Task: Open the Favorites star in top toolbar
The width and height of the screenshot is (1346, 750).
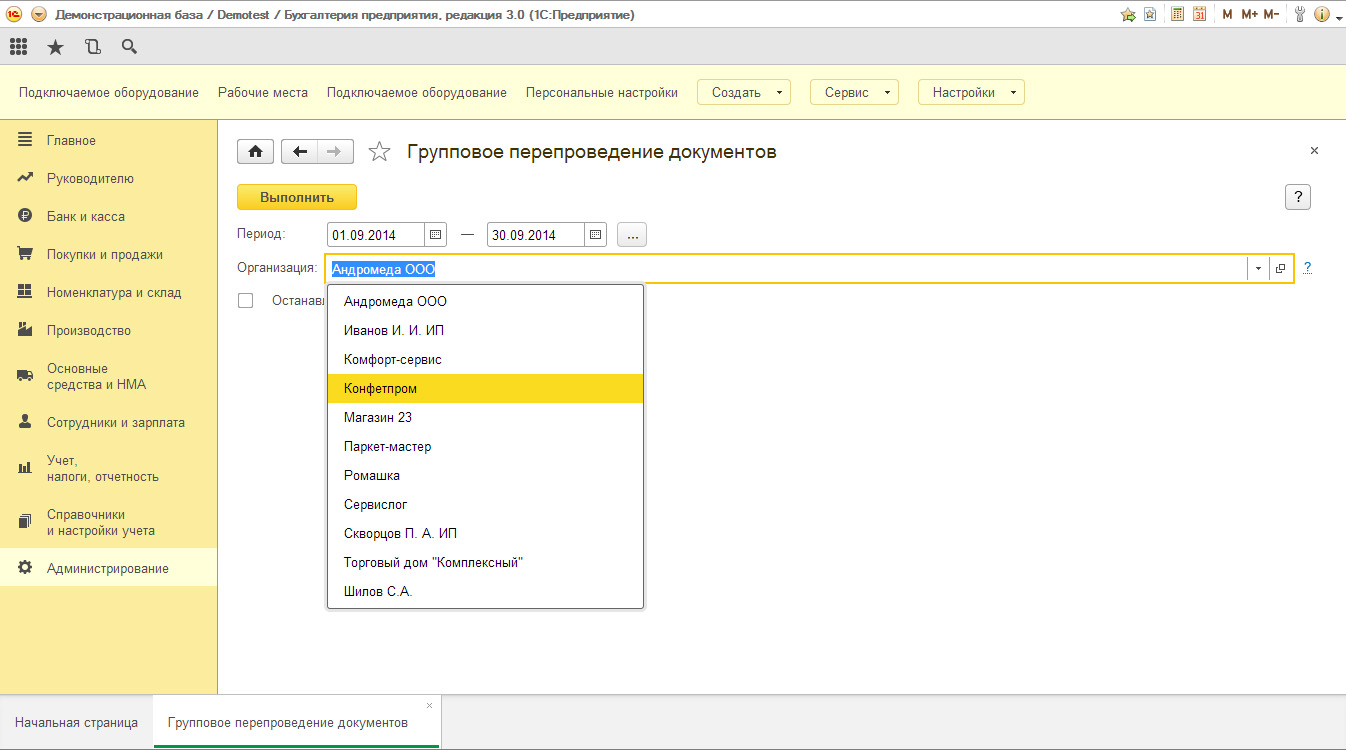Action: point(55,46)
